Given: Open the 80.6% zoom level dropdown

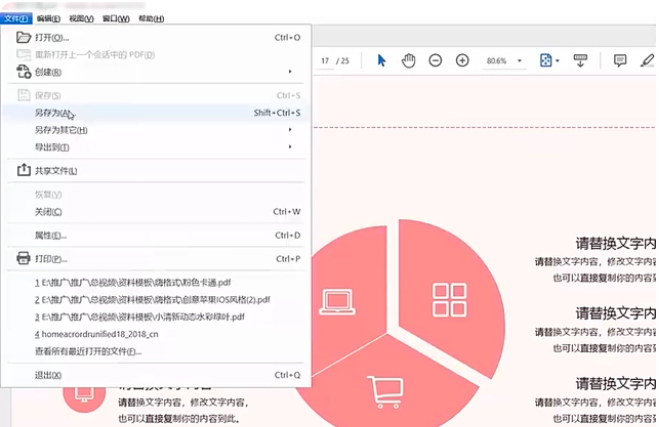Looking at the screenshot, I should [x=504, y=61].
